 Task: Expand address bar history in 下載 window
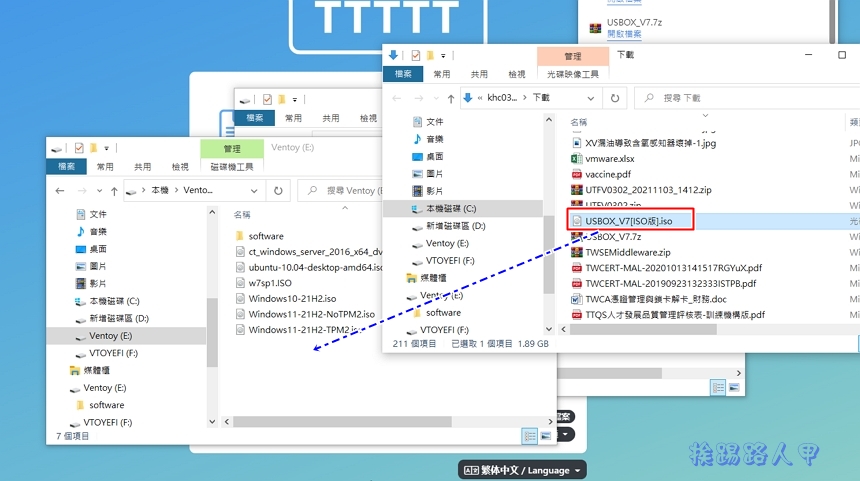[x=591, y=98]
